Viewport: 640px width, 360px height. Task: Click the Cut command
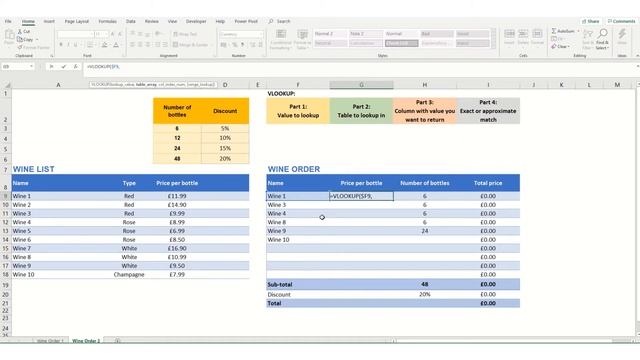click(x=24, y=31)
